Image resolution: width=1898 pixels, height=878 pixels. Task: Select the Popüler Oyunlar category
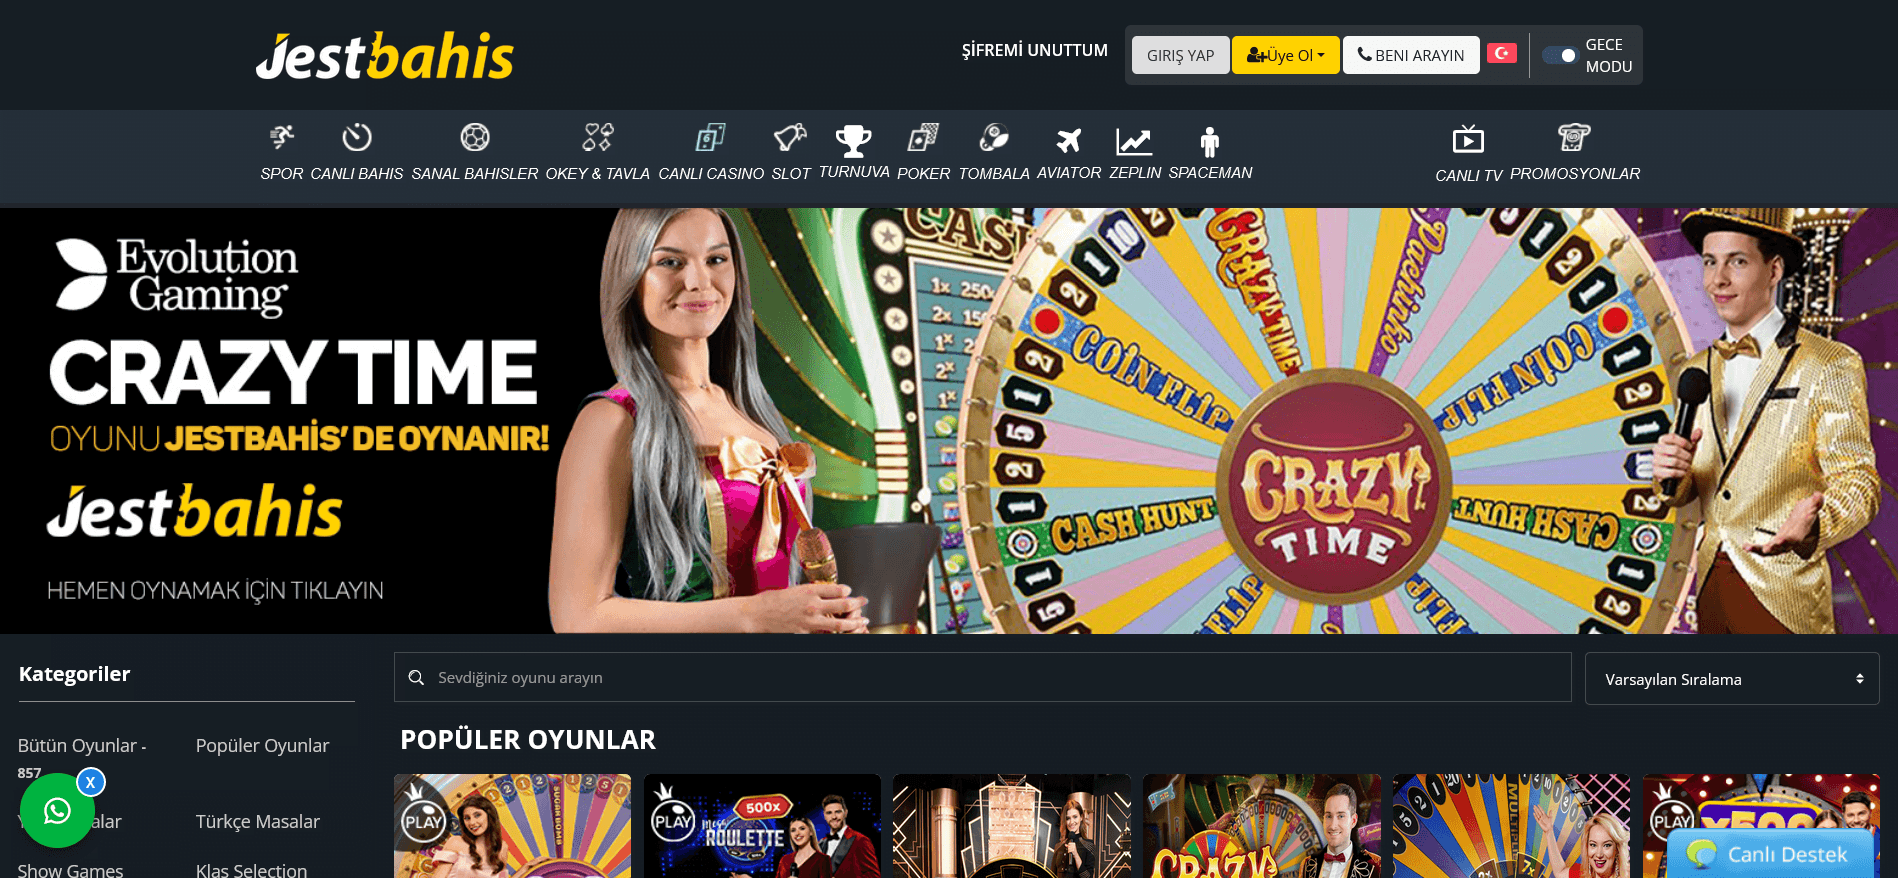coord(262,746)
